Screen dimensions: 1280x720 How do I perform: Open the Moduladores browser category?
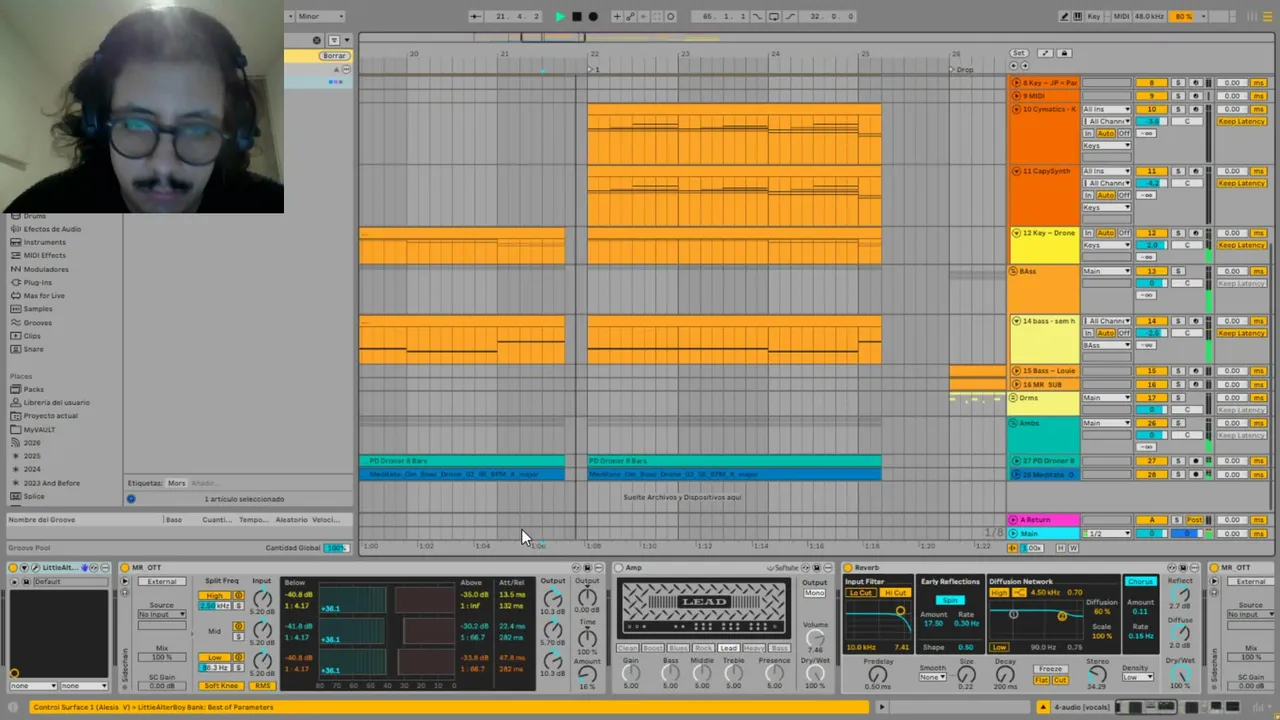(46, 269)
